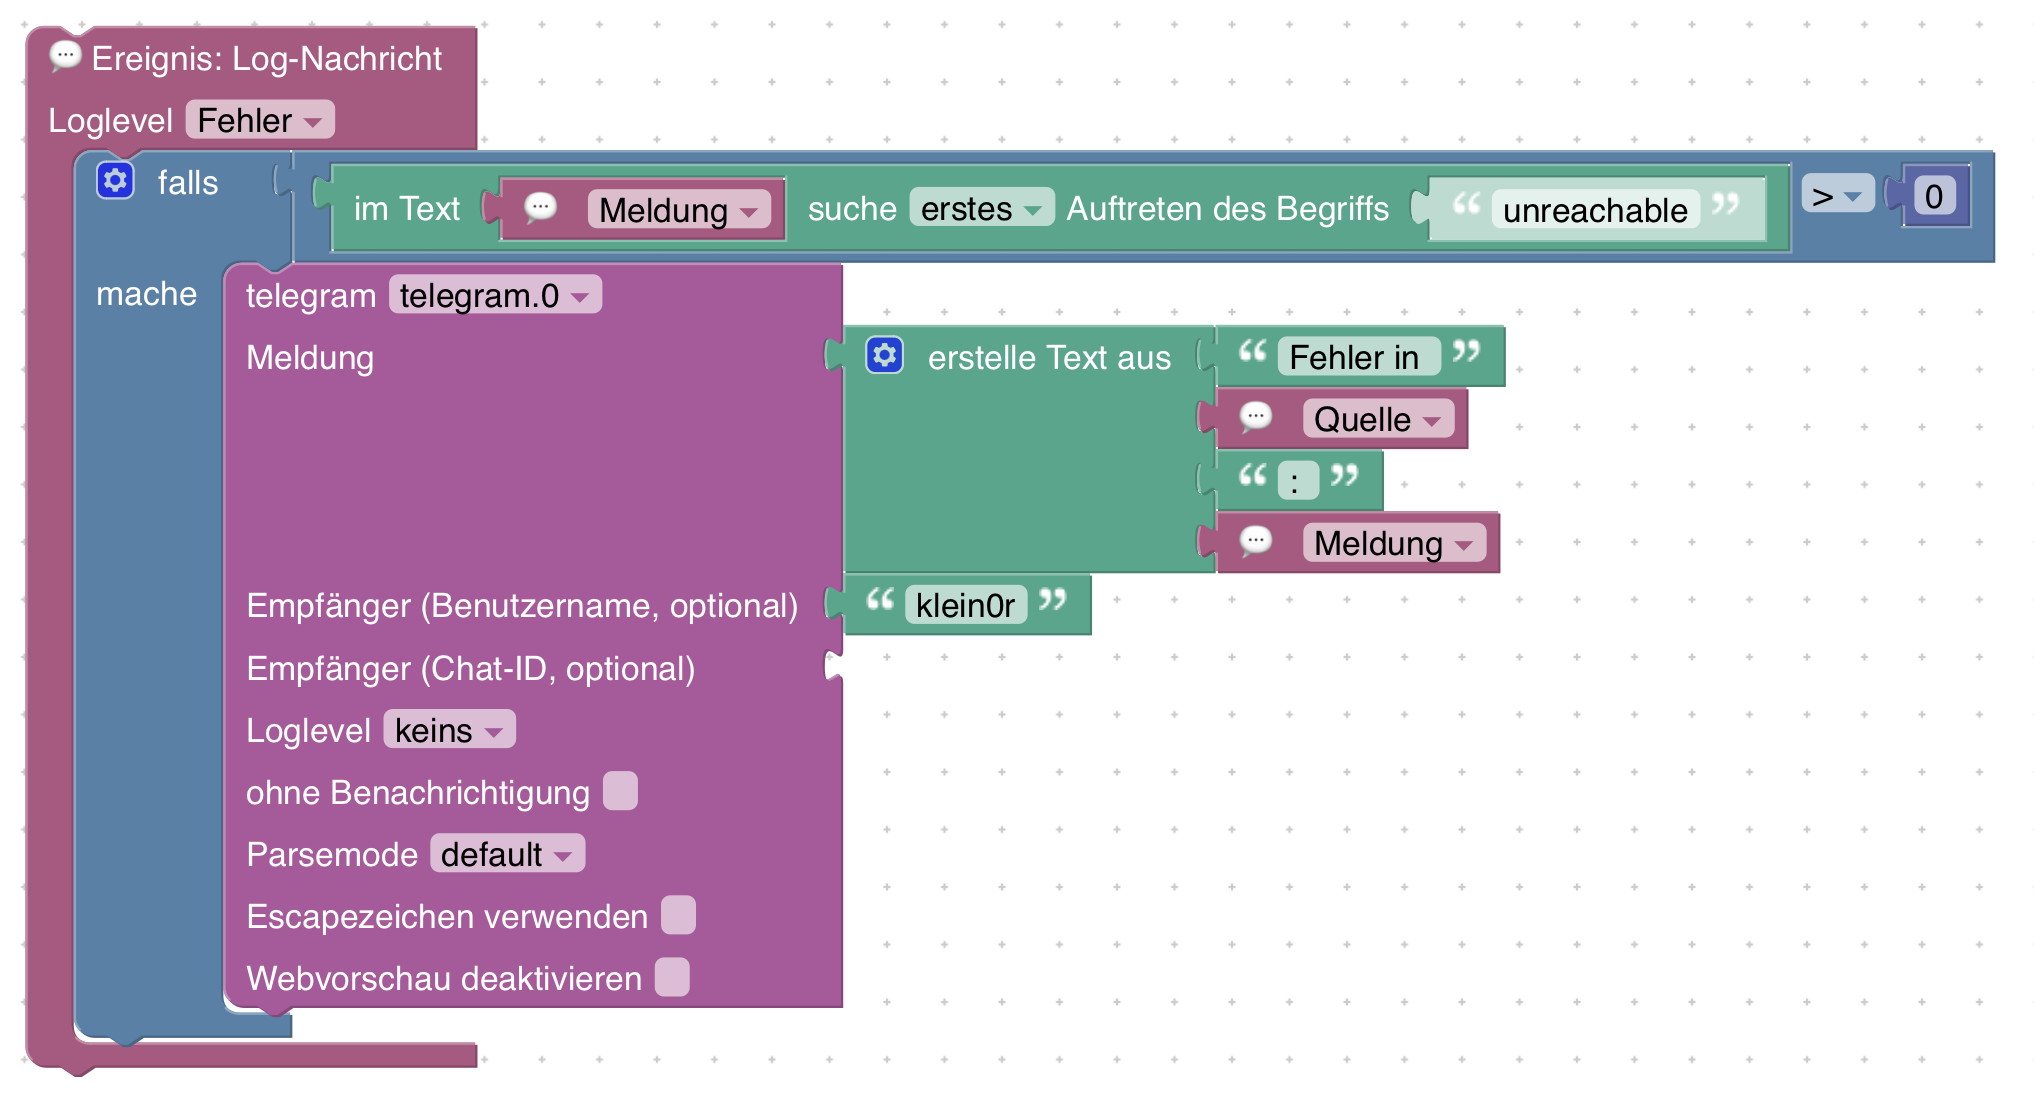Click the opening quote icon before unreachable
The width and height of the screenshot is (2034, 1112).
[x=1466, y=205]
